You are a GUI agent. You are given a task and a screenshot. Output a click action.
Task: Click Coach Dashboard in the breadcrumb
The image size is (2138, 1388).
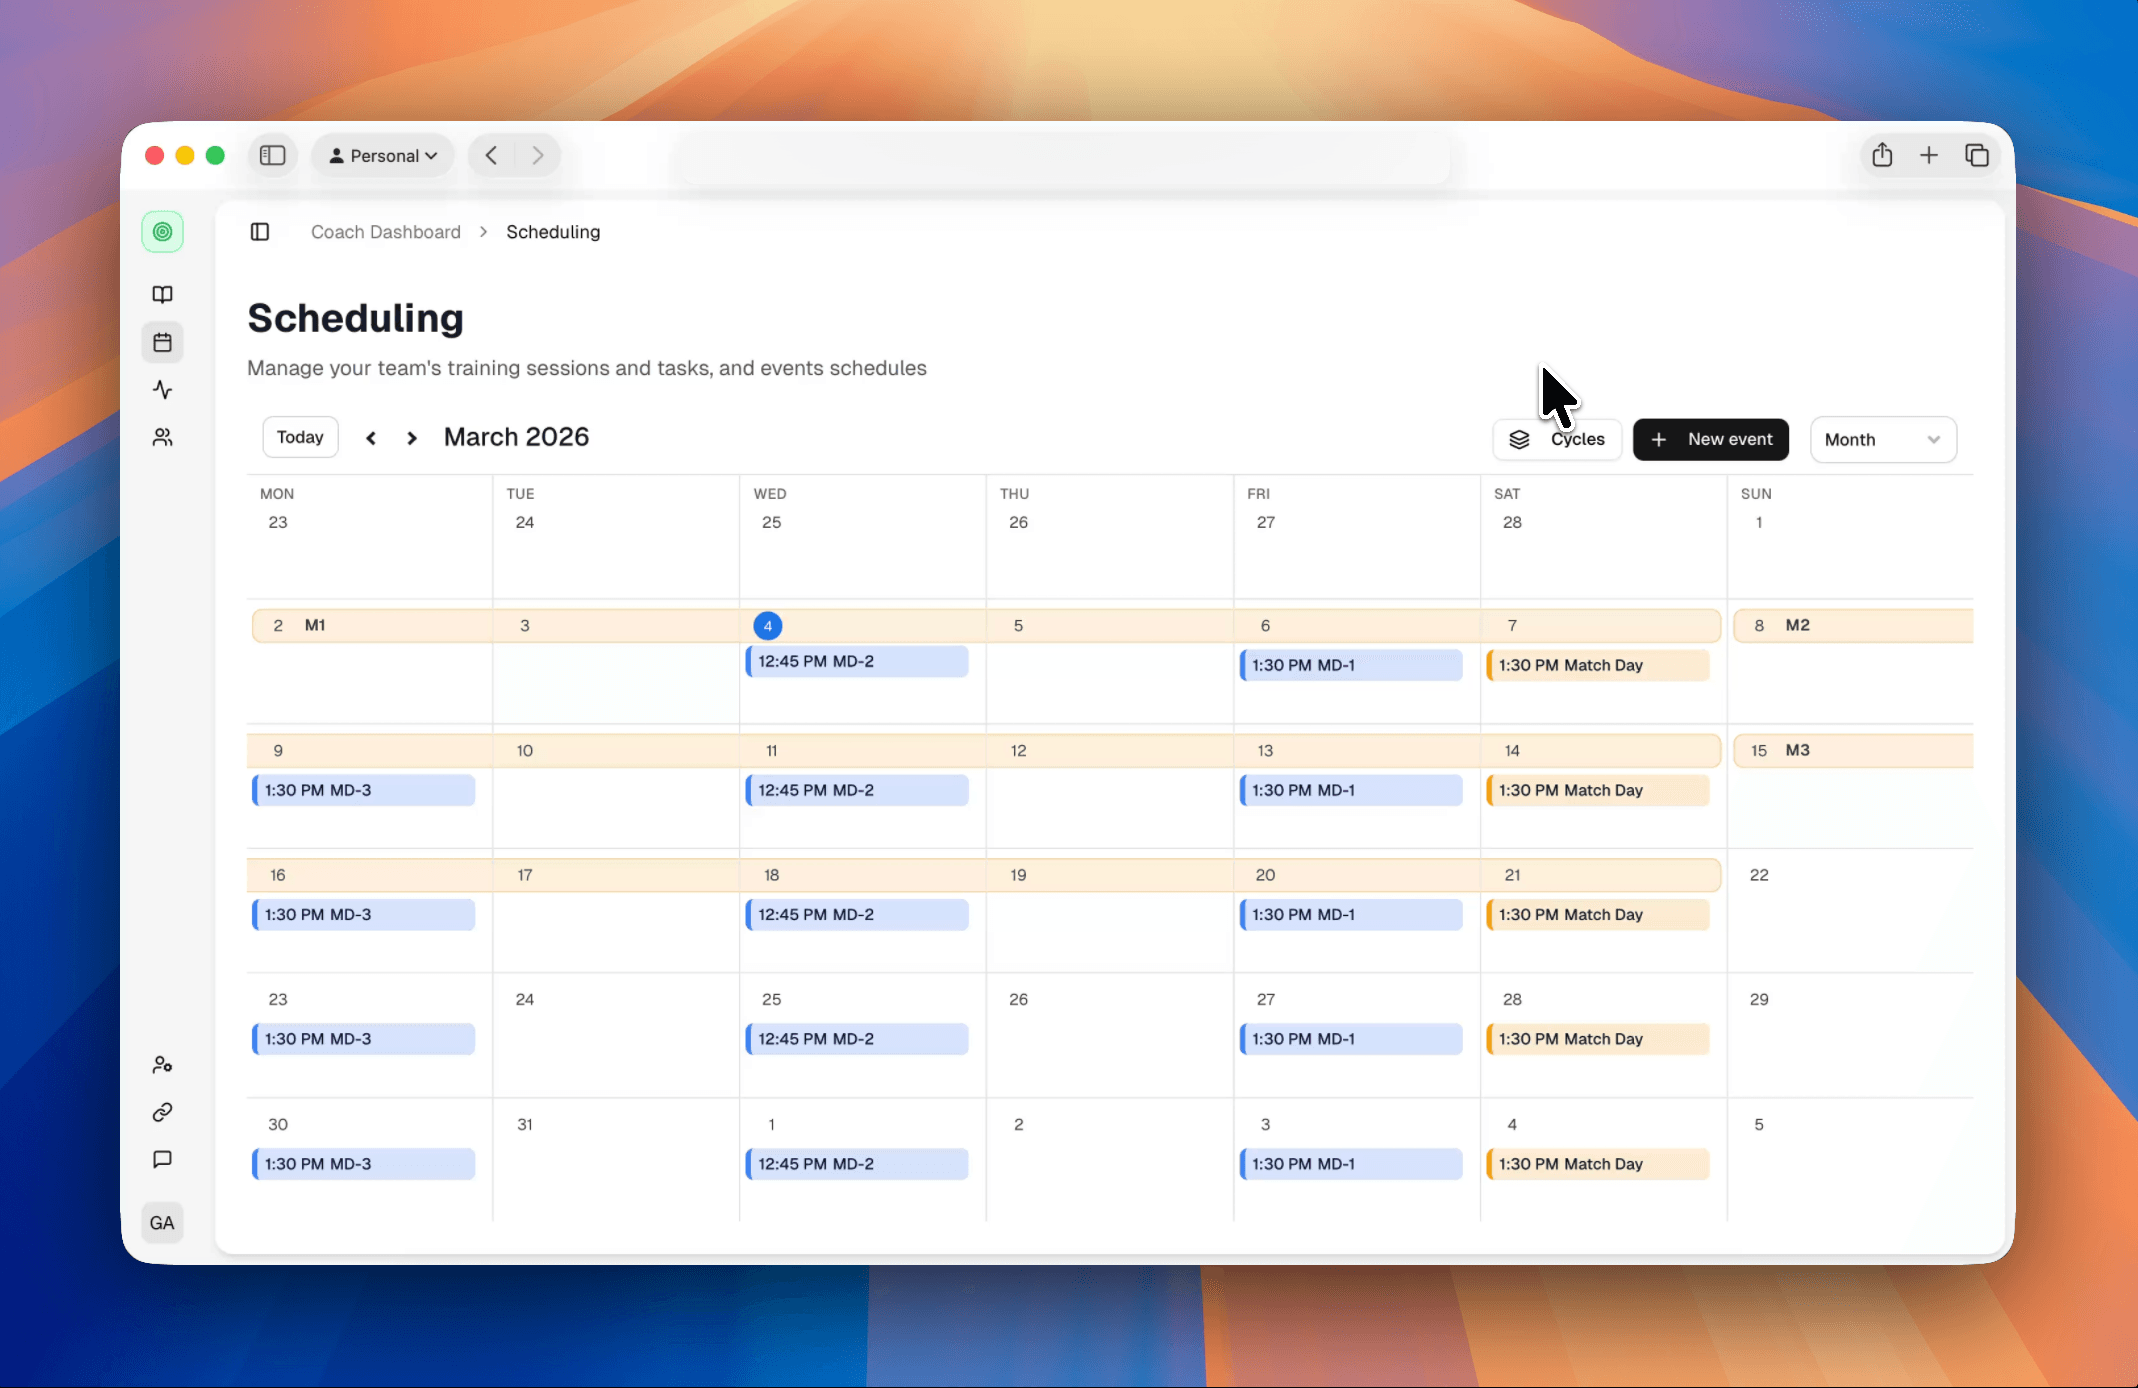click(x=385, y=231)
